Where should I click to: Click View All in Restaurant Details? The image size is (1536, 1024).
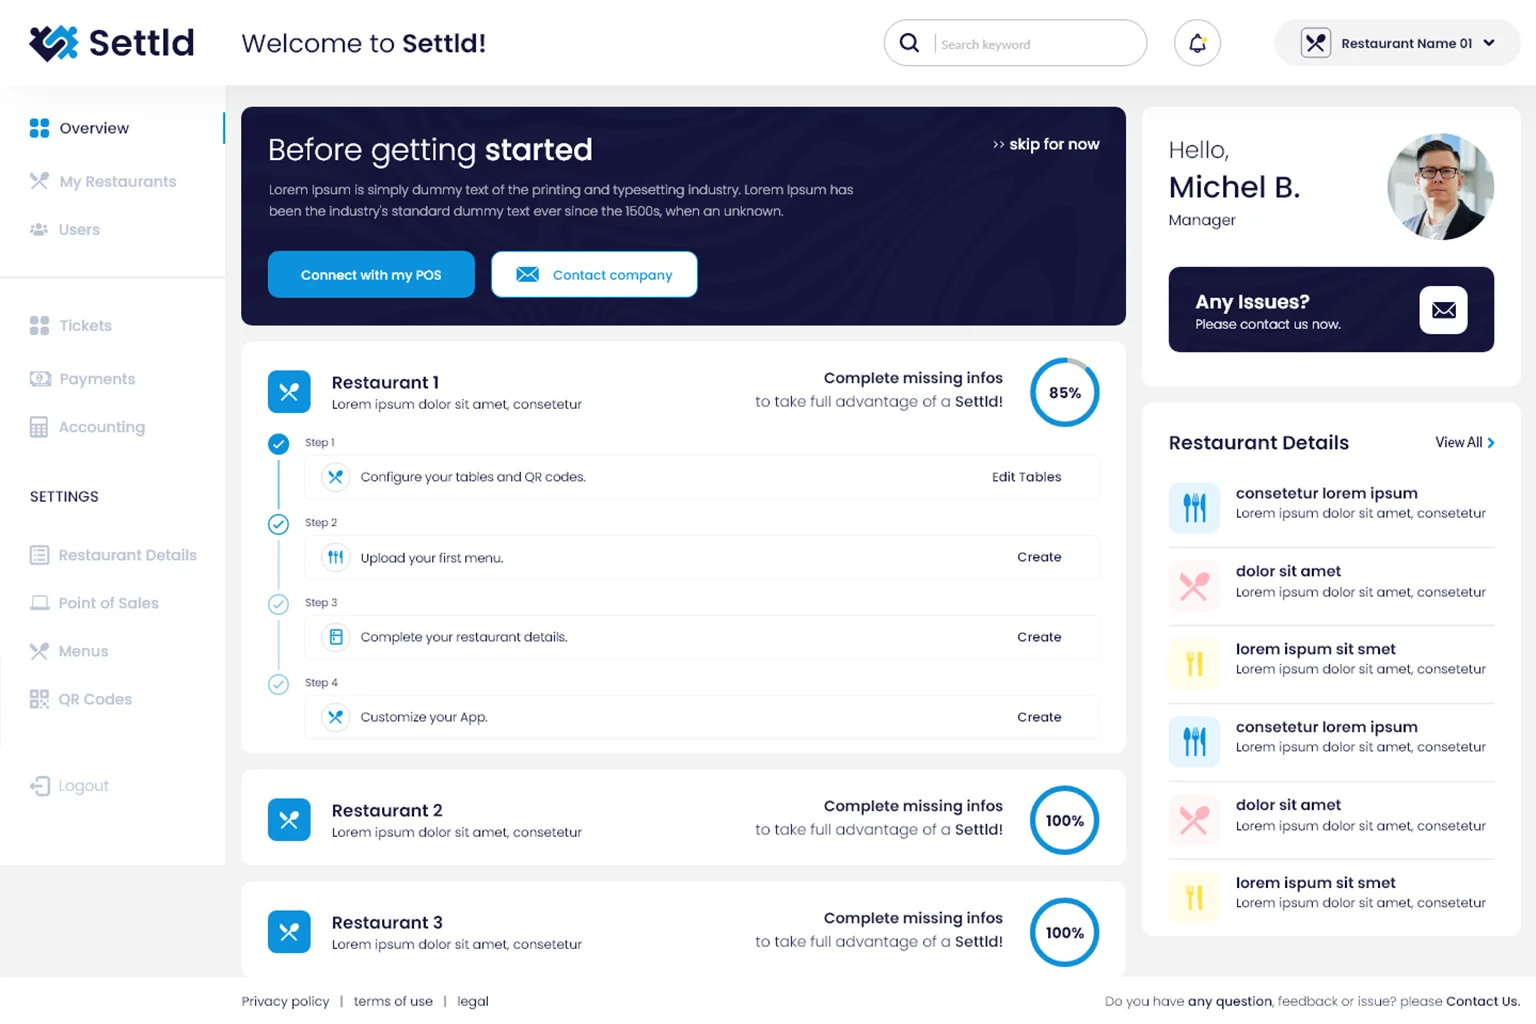point(1465,442)
